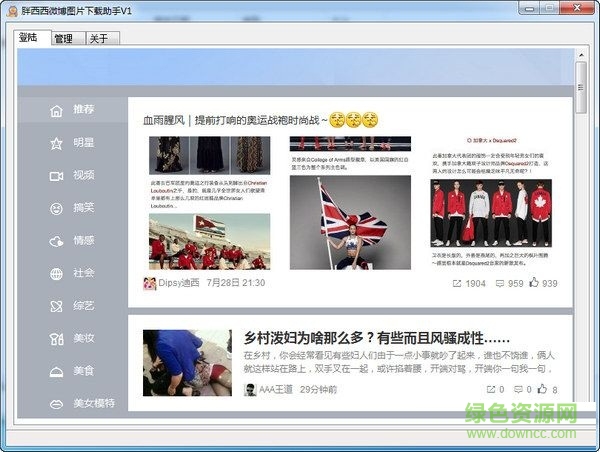Select 视频 category in sidebar
Viewport: 600px width, 452px height.
pyautogui.click(x=84, y=175)
